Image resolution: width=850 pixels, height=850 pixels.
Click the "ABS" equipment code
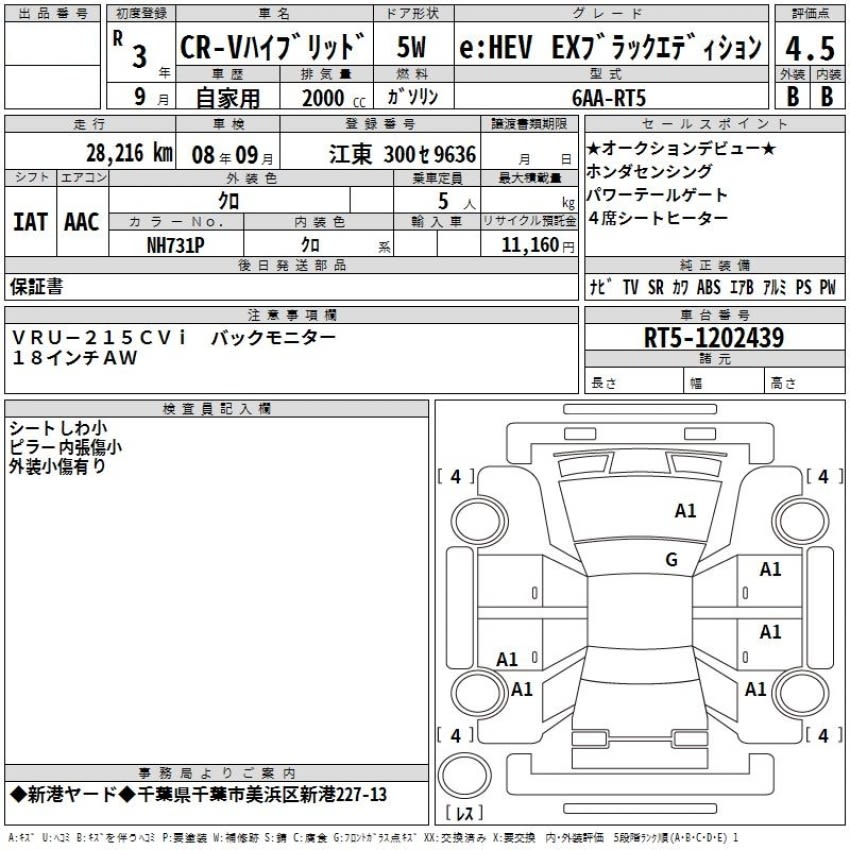709,287
